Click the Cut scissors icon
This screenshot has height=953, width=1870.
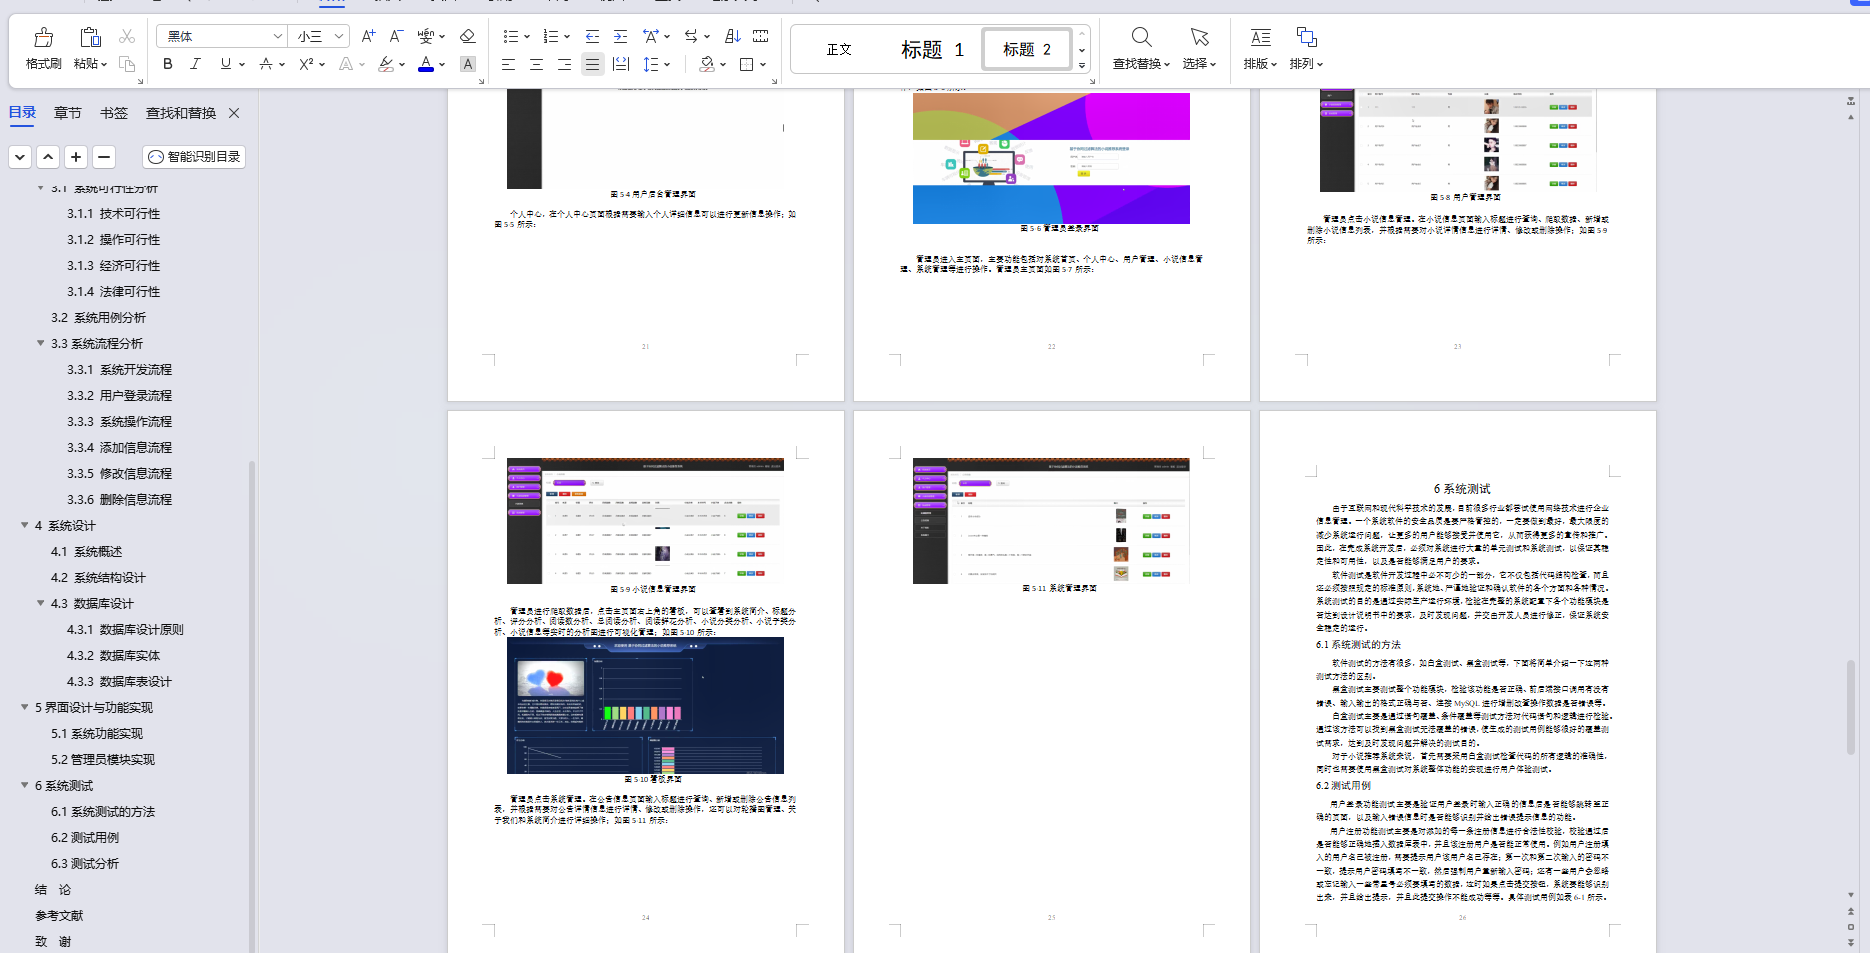click(x=127, y=36)
